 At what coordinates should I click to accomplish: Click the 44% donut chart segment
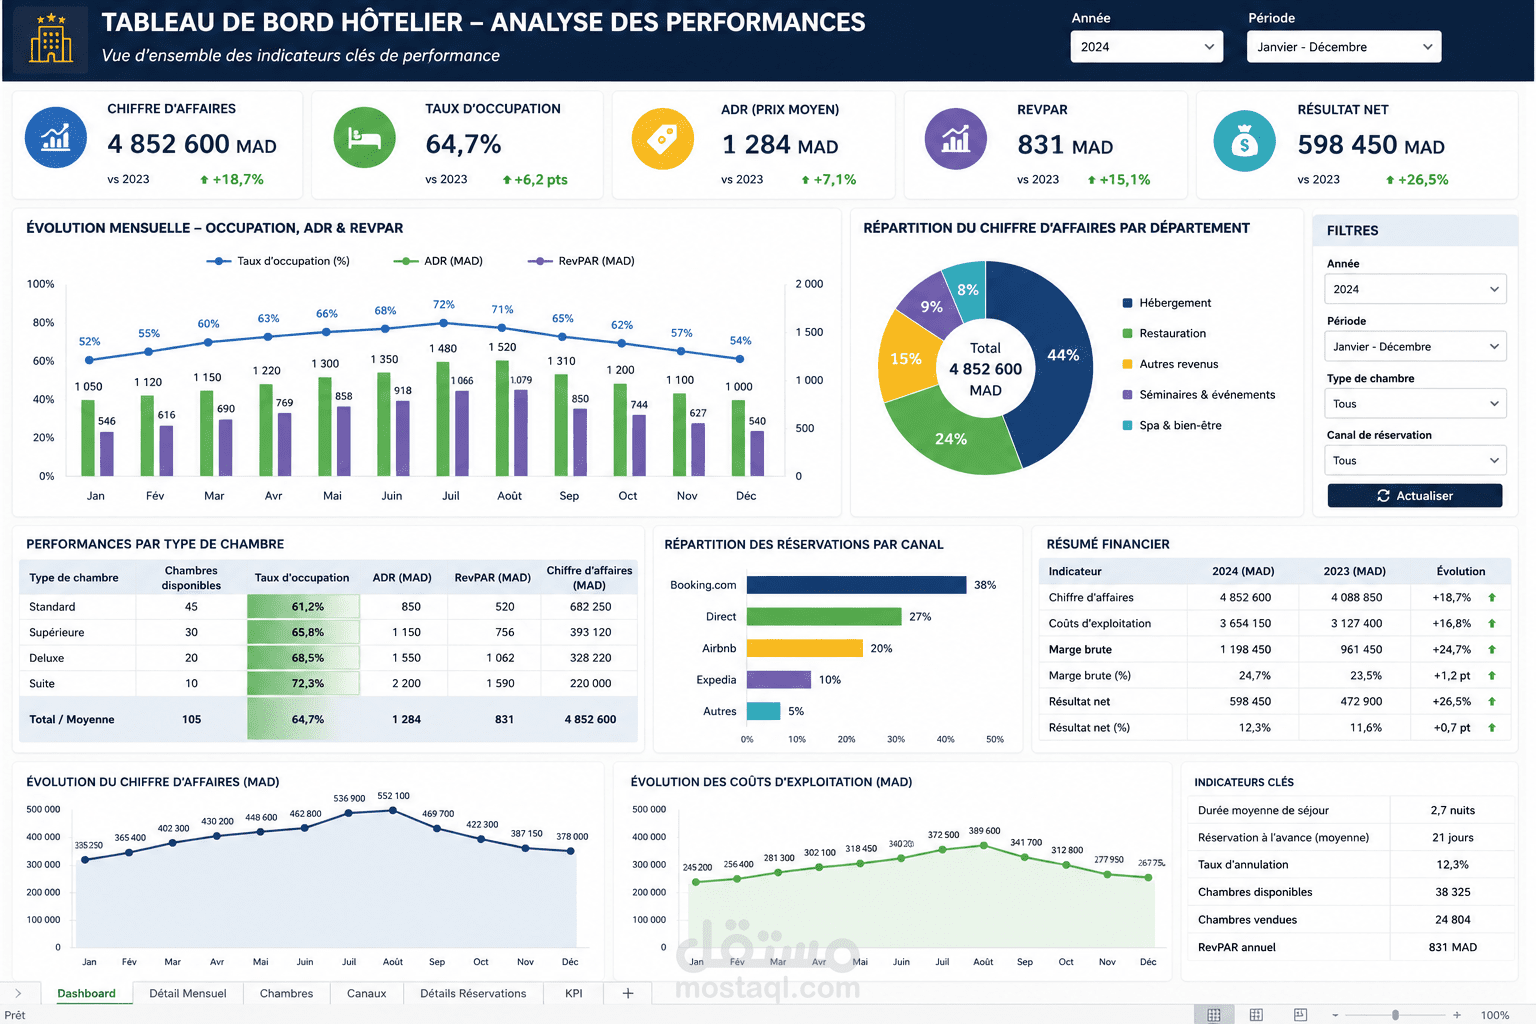point(1063,355)
